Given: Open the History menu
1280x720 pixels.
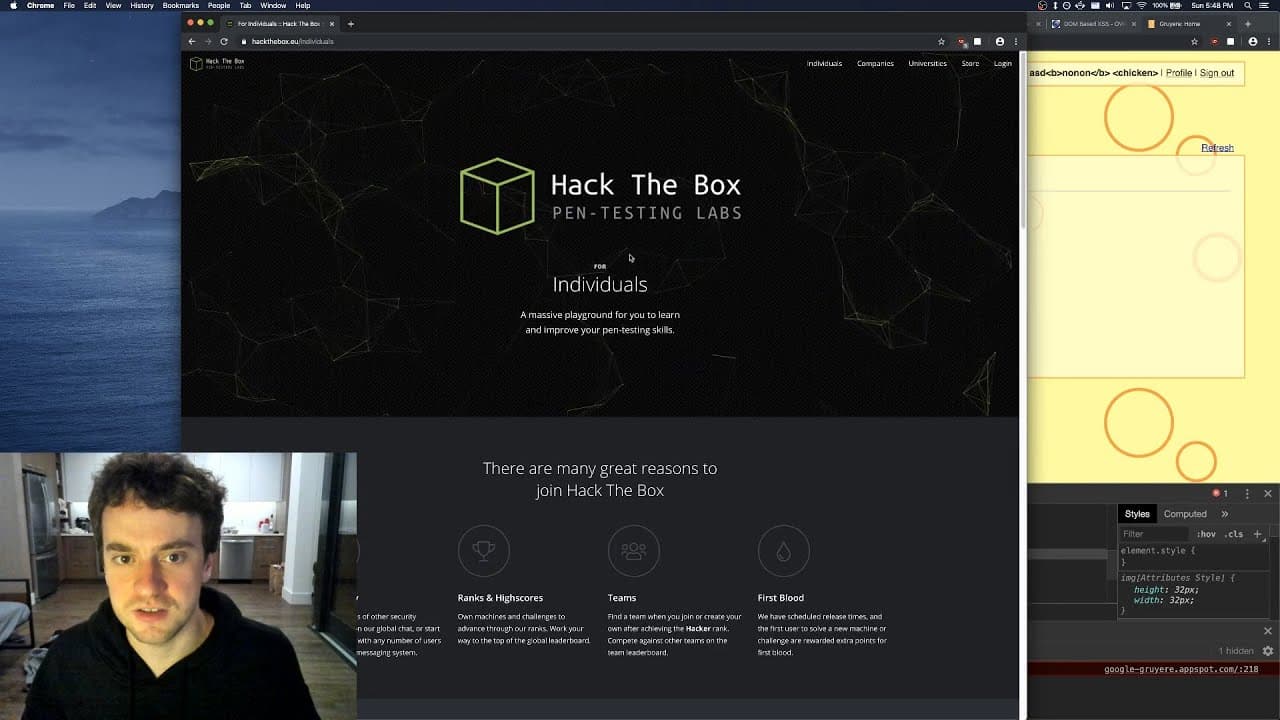Looking at the screenshot, I should tap(141, 5).
